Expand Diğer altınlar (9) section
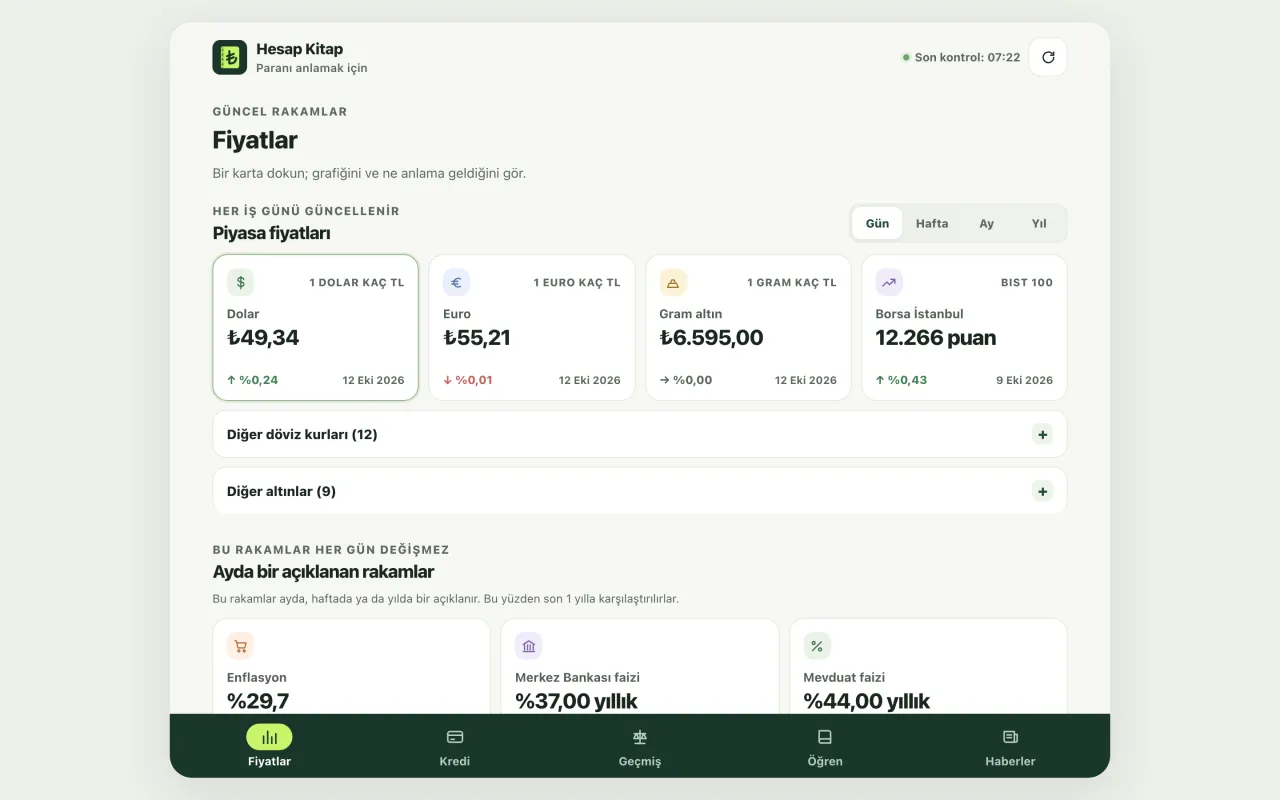The width and height of the screenshot is (1280, 800). point(640,491)
